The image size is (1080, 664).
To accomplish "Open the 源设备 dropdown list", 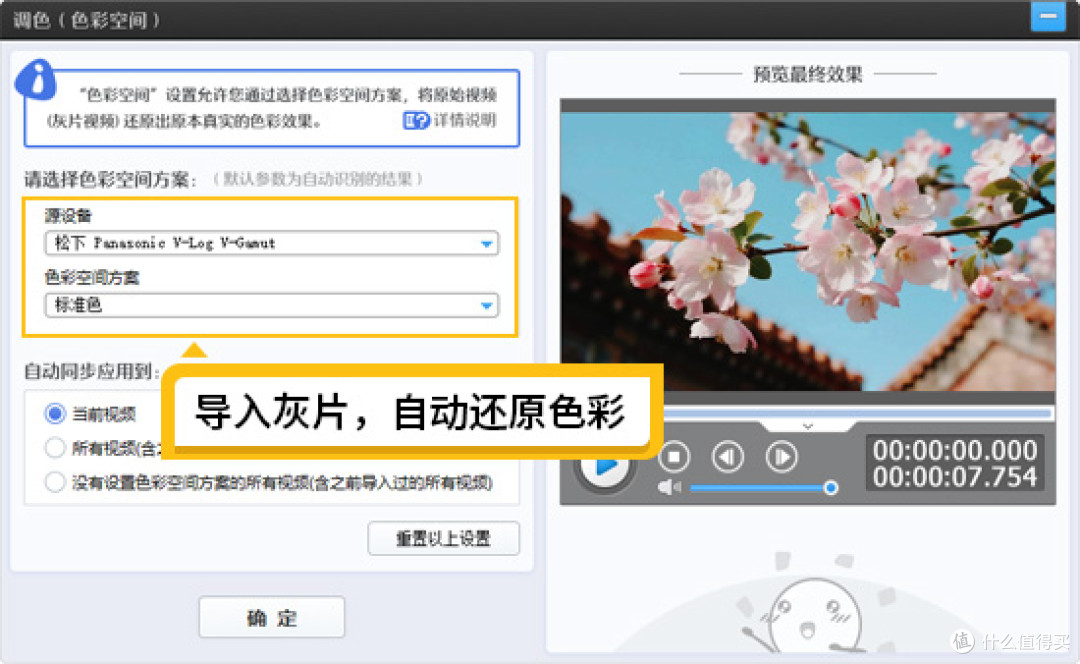I will [x=271, y=243].
